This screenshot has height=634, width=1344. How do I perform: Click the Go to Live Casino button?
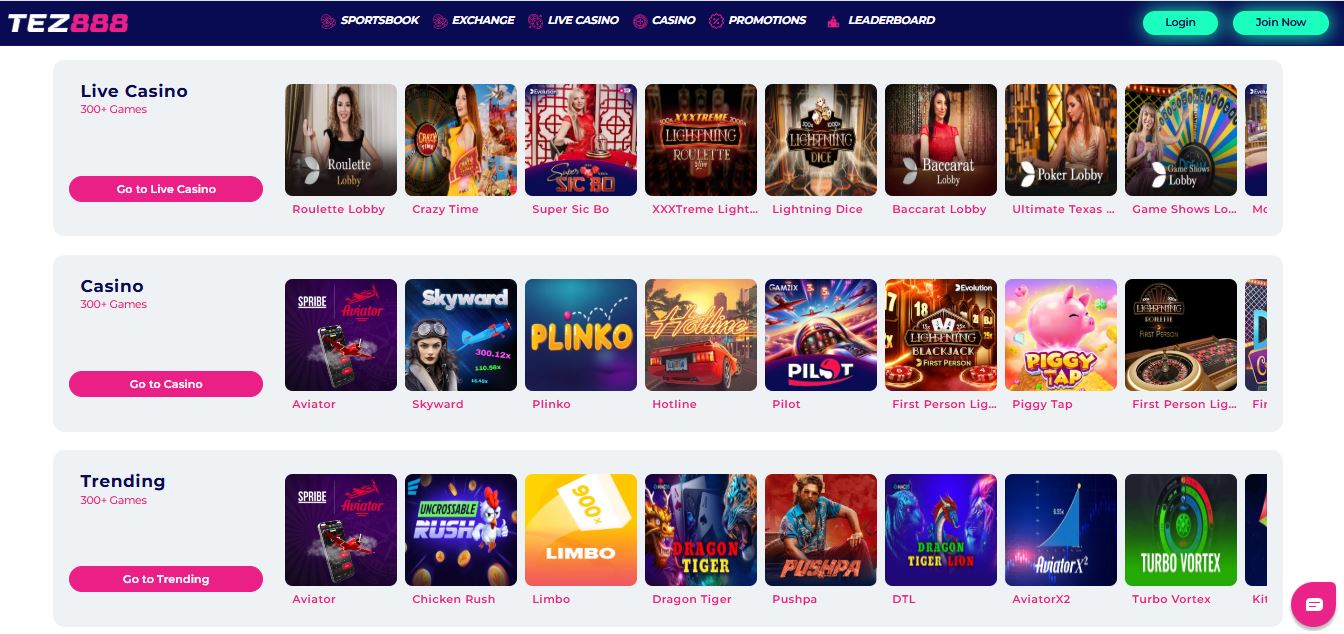tap(166, 189)
